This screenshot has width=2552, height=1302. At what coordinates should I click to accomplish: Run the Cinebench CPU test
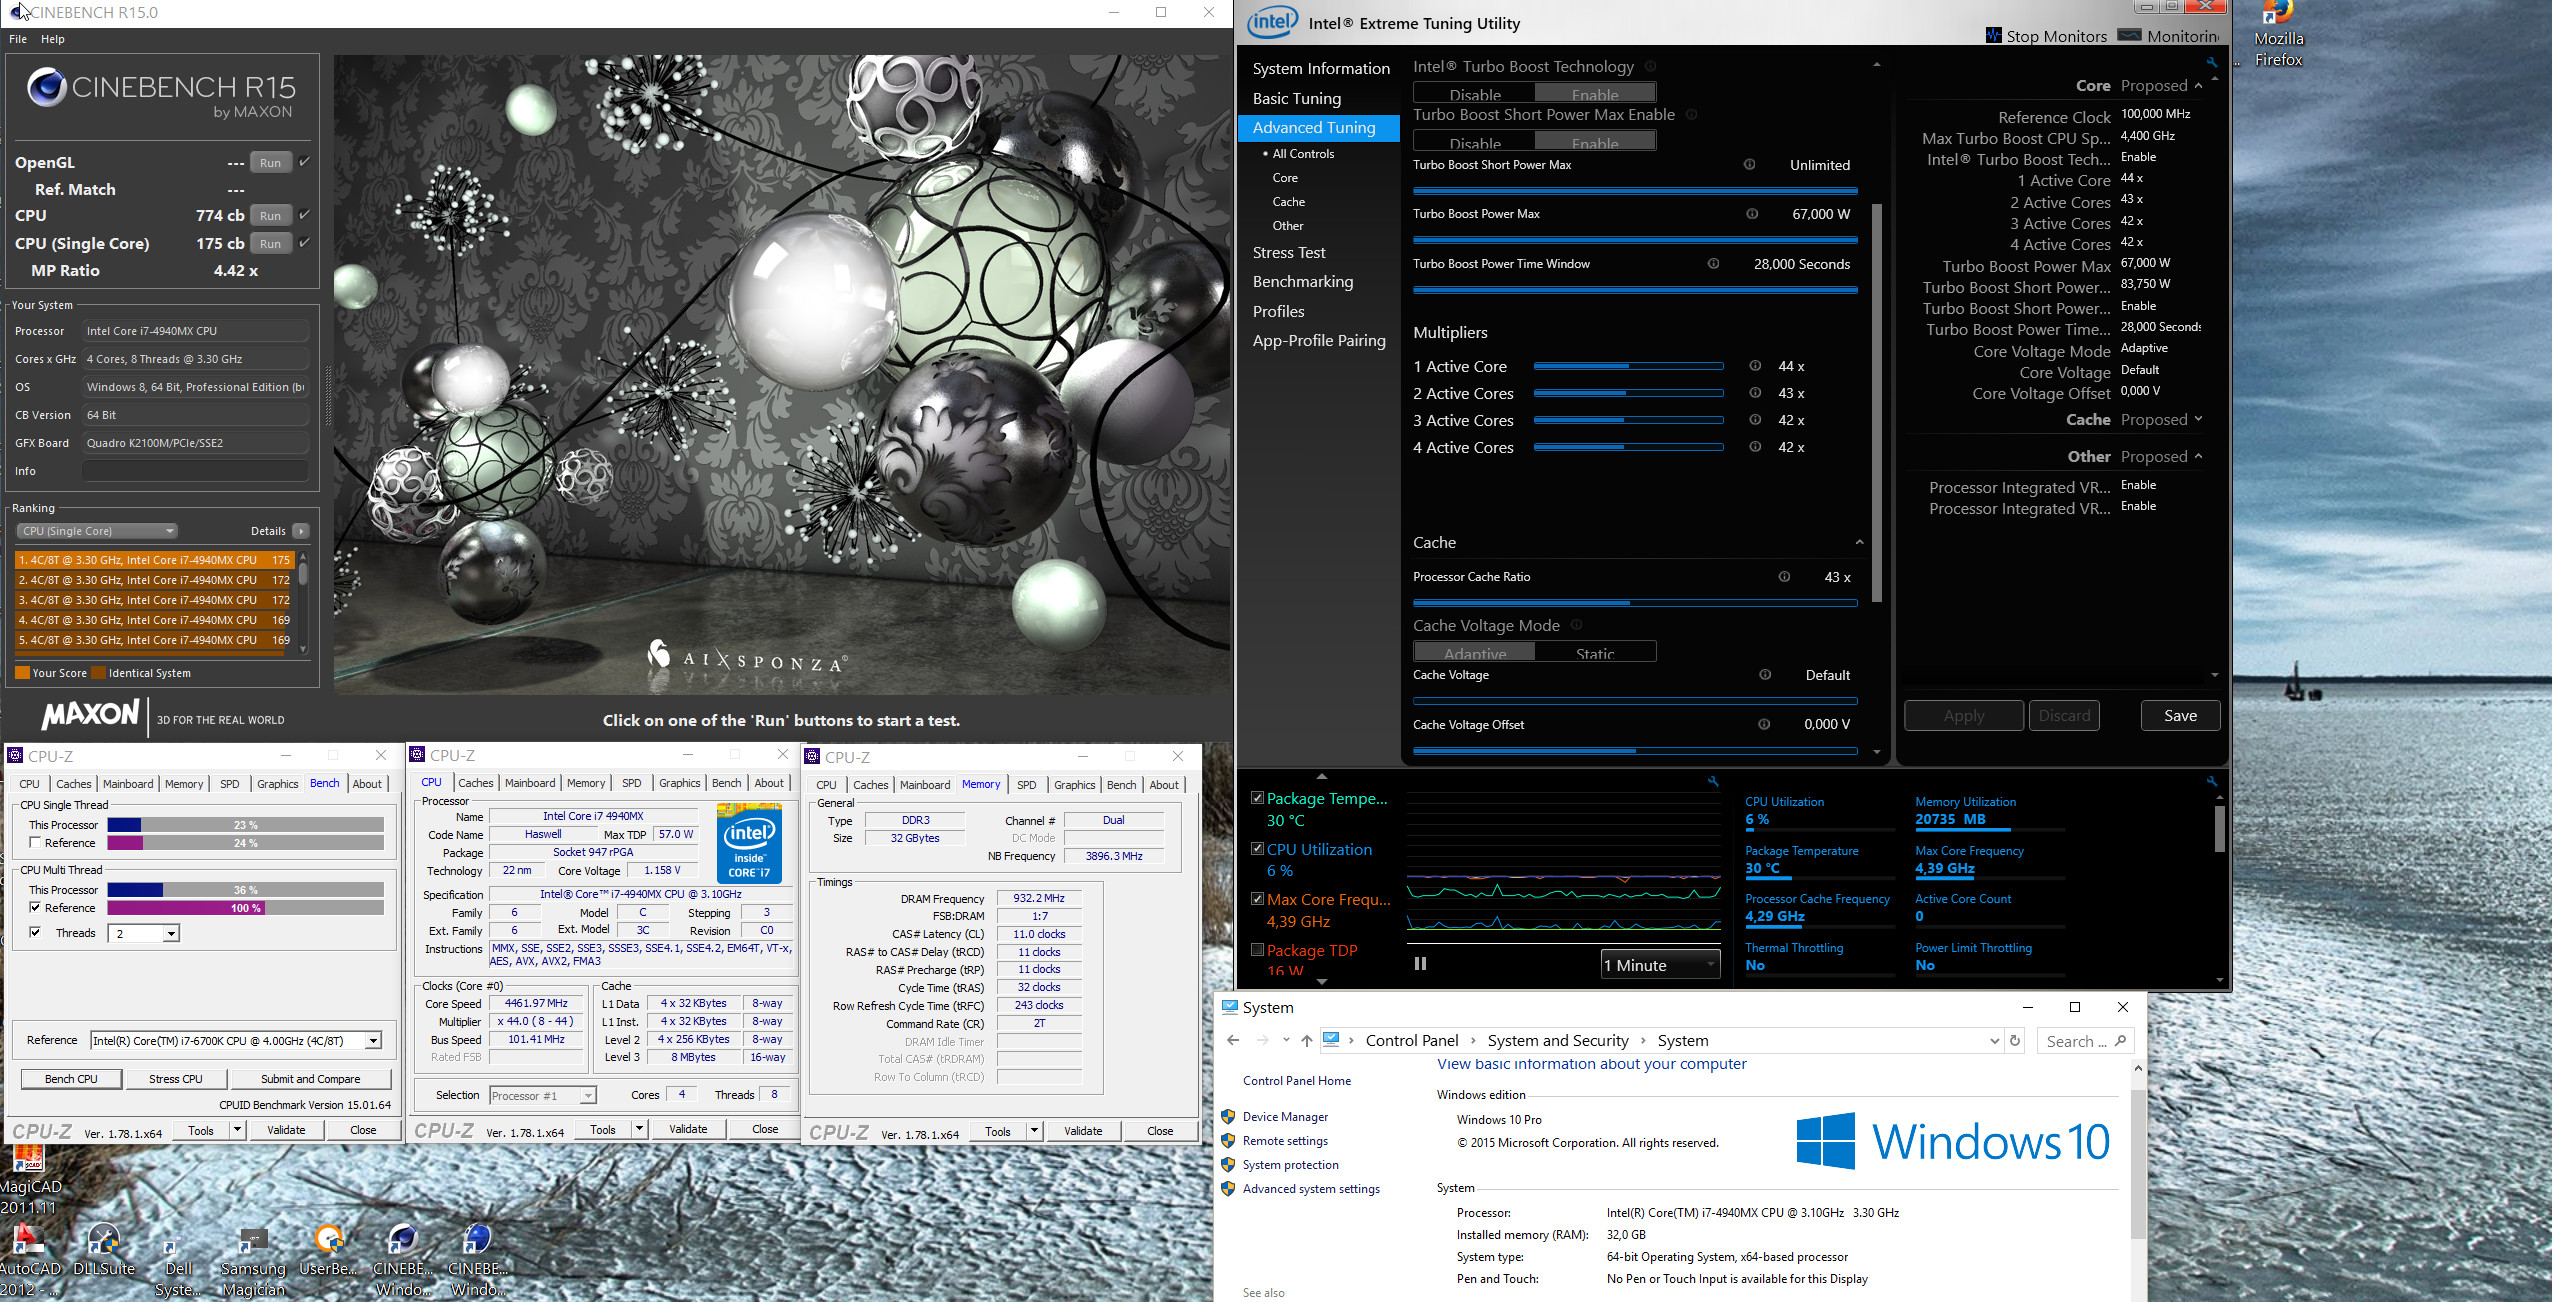[270, 216]
